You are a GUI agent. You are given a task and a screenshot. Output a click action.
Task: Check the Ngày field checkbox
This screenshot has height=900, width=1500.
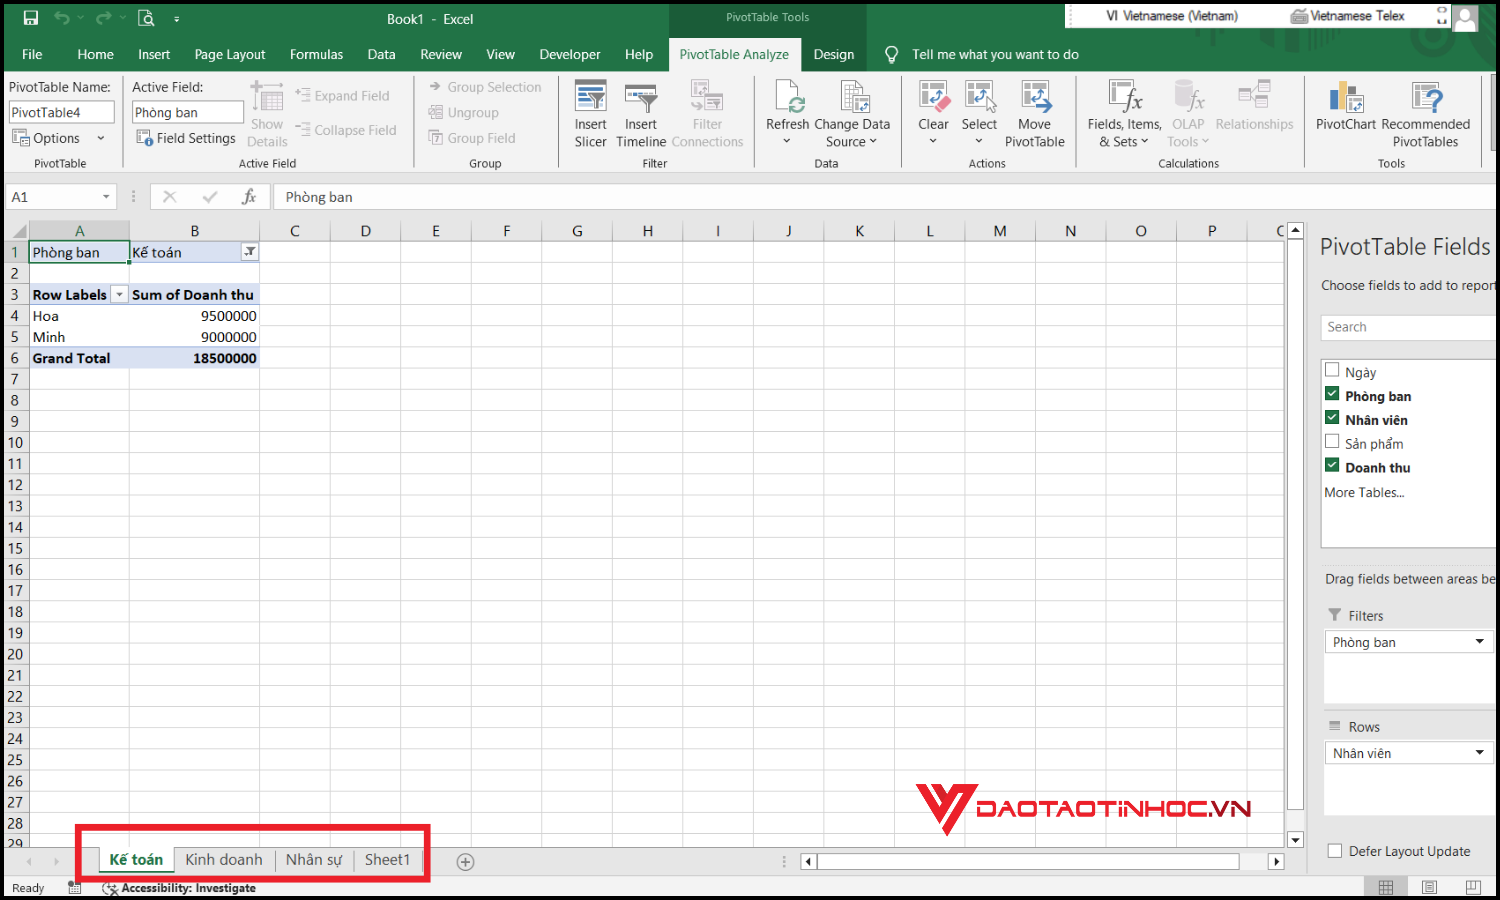(x=1332, y=369)
